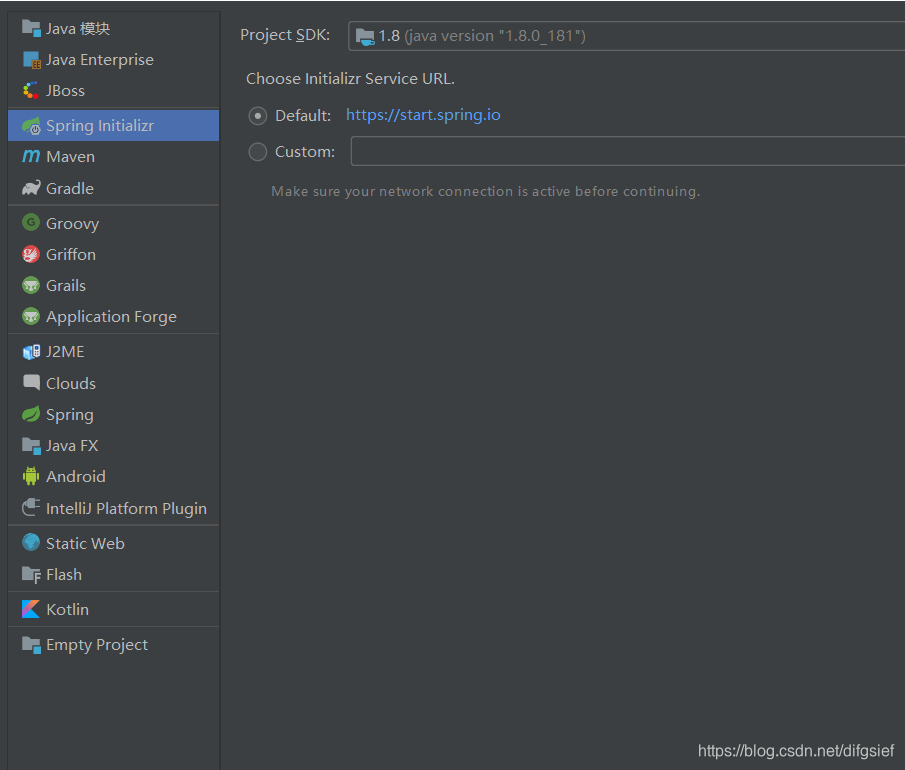Viewport: 905px width, 770px height.
Task: Pick Griffon from the project list
Action: click(114, 254)
